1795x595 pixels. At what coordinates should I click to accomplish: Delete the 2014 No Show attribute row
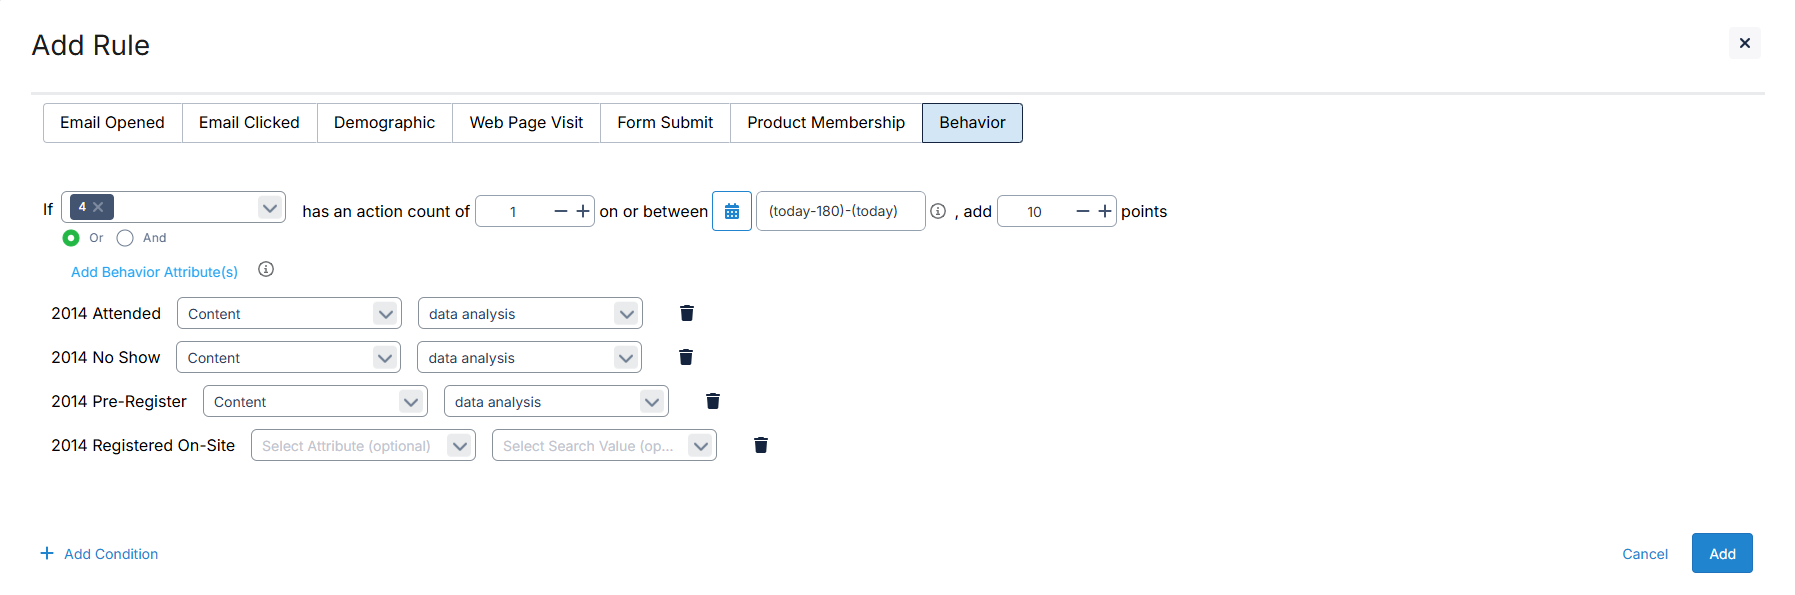(x=686, y=357)
